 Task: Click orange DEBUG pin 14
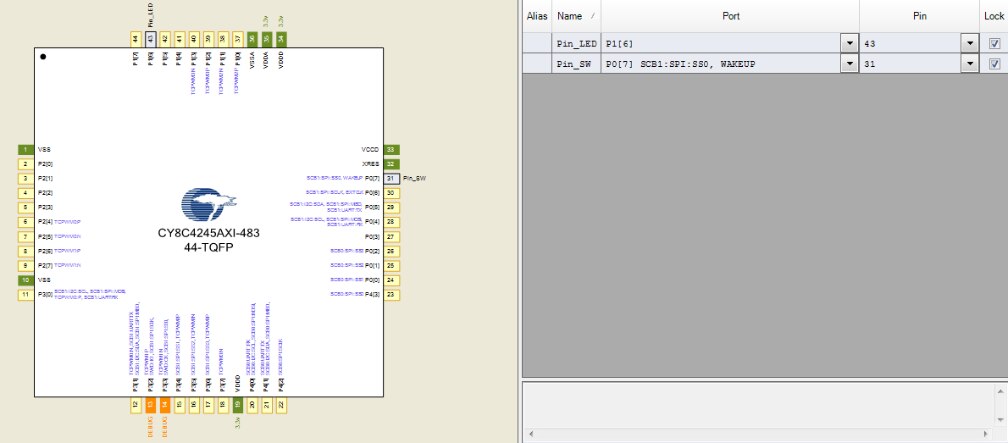165,405
